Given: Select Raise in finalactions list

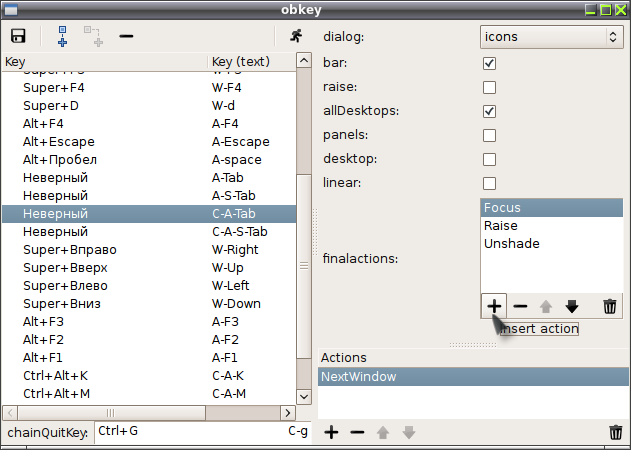Looking at the screenshot, I should pos(551,225).
